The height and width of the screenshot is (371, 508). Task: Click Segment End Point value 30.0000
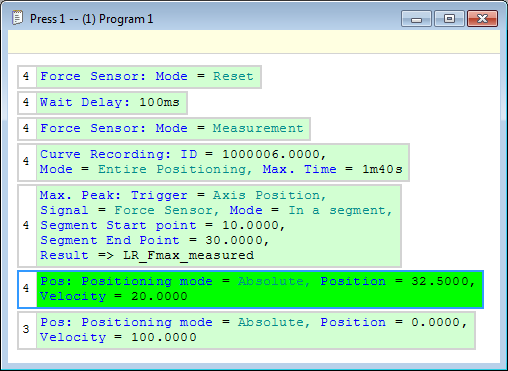[x=234, y=240]
